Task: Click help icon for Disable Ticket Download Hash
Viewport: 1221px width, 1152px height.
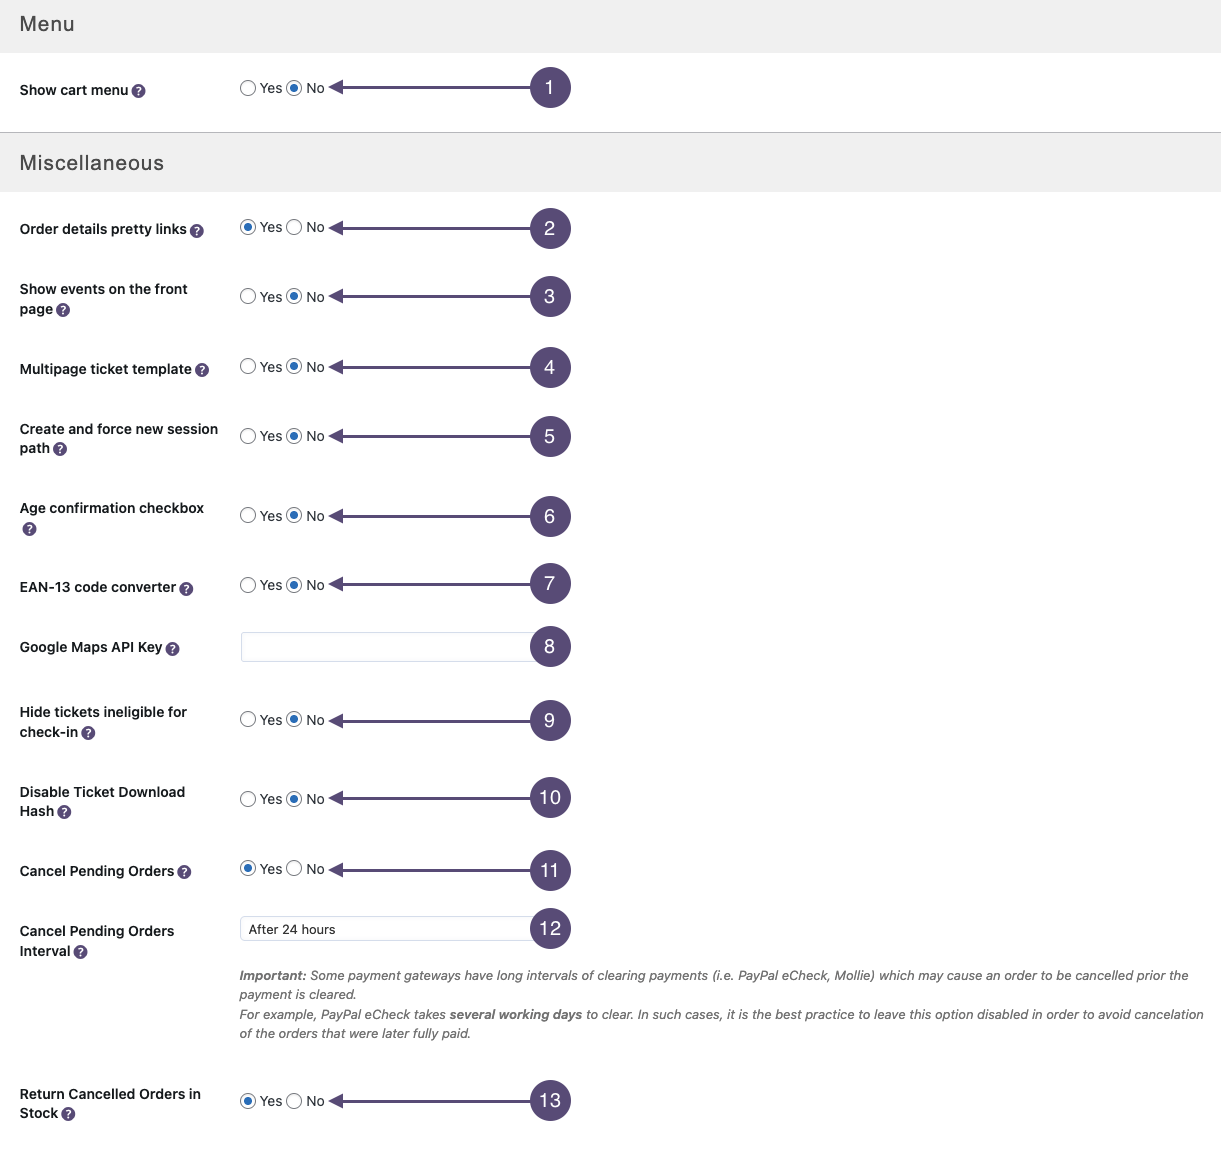Action: [x=64, y=812]
